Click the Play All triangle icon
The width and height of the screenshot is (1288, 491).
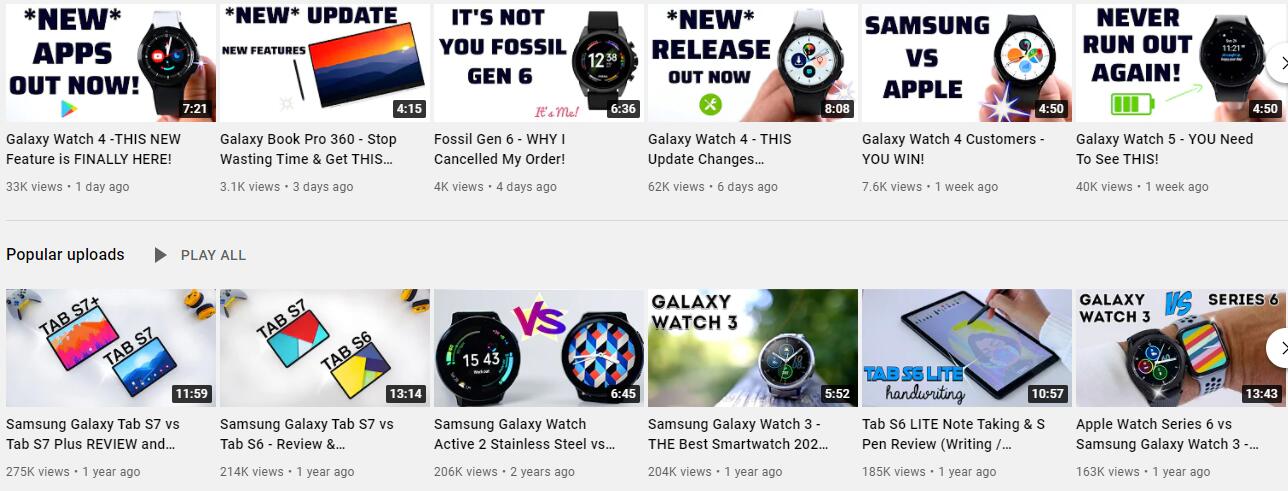tap(160, 255)
